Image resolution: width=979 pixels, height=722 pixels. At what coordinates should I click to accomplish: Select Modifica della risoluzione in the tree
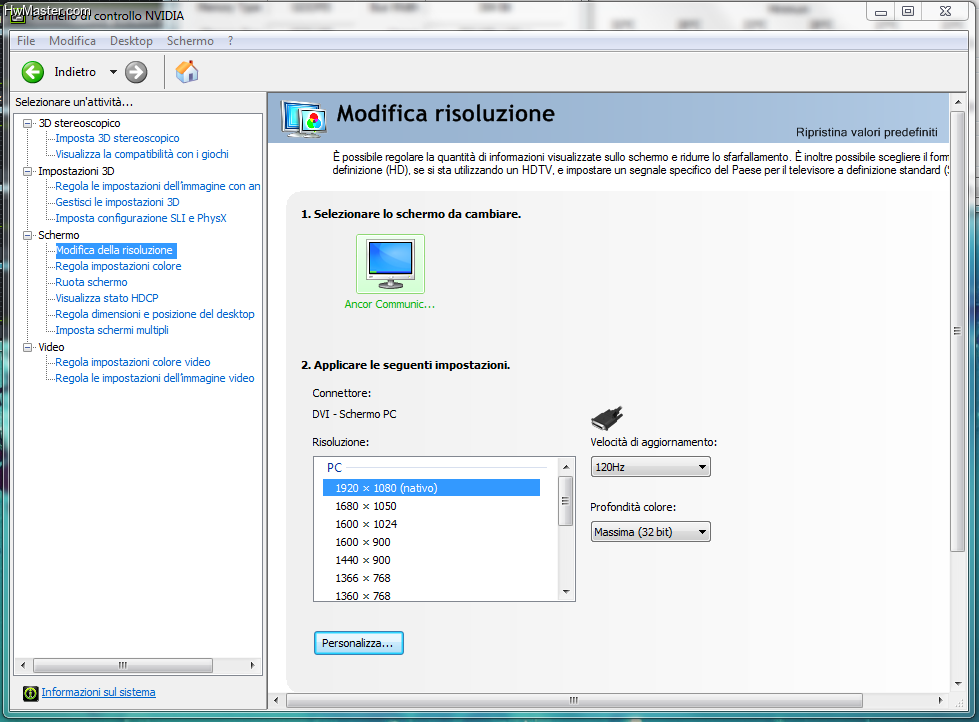coord(116,250)
